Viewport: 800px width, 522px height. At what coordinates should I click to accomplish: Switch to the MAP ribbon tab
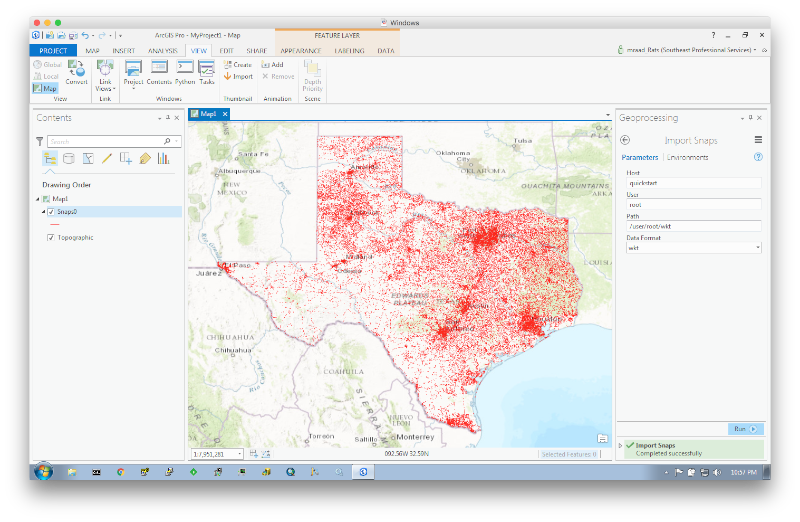tap(92, 51)
